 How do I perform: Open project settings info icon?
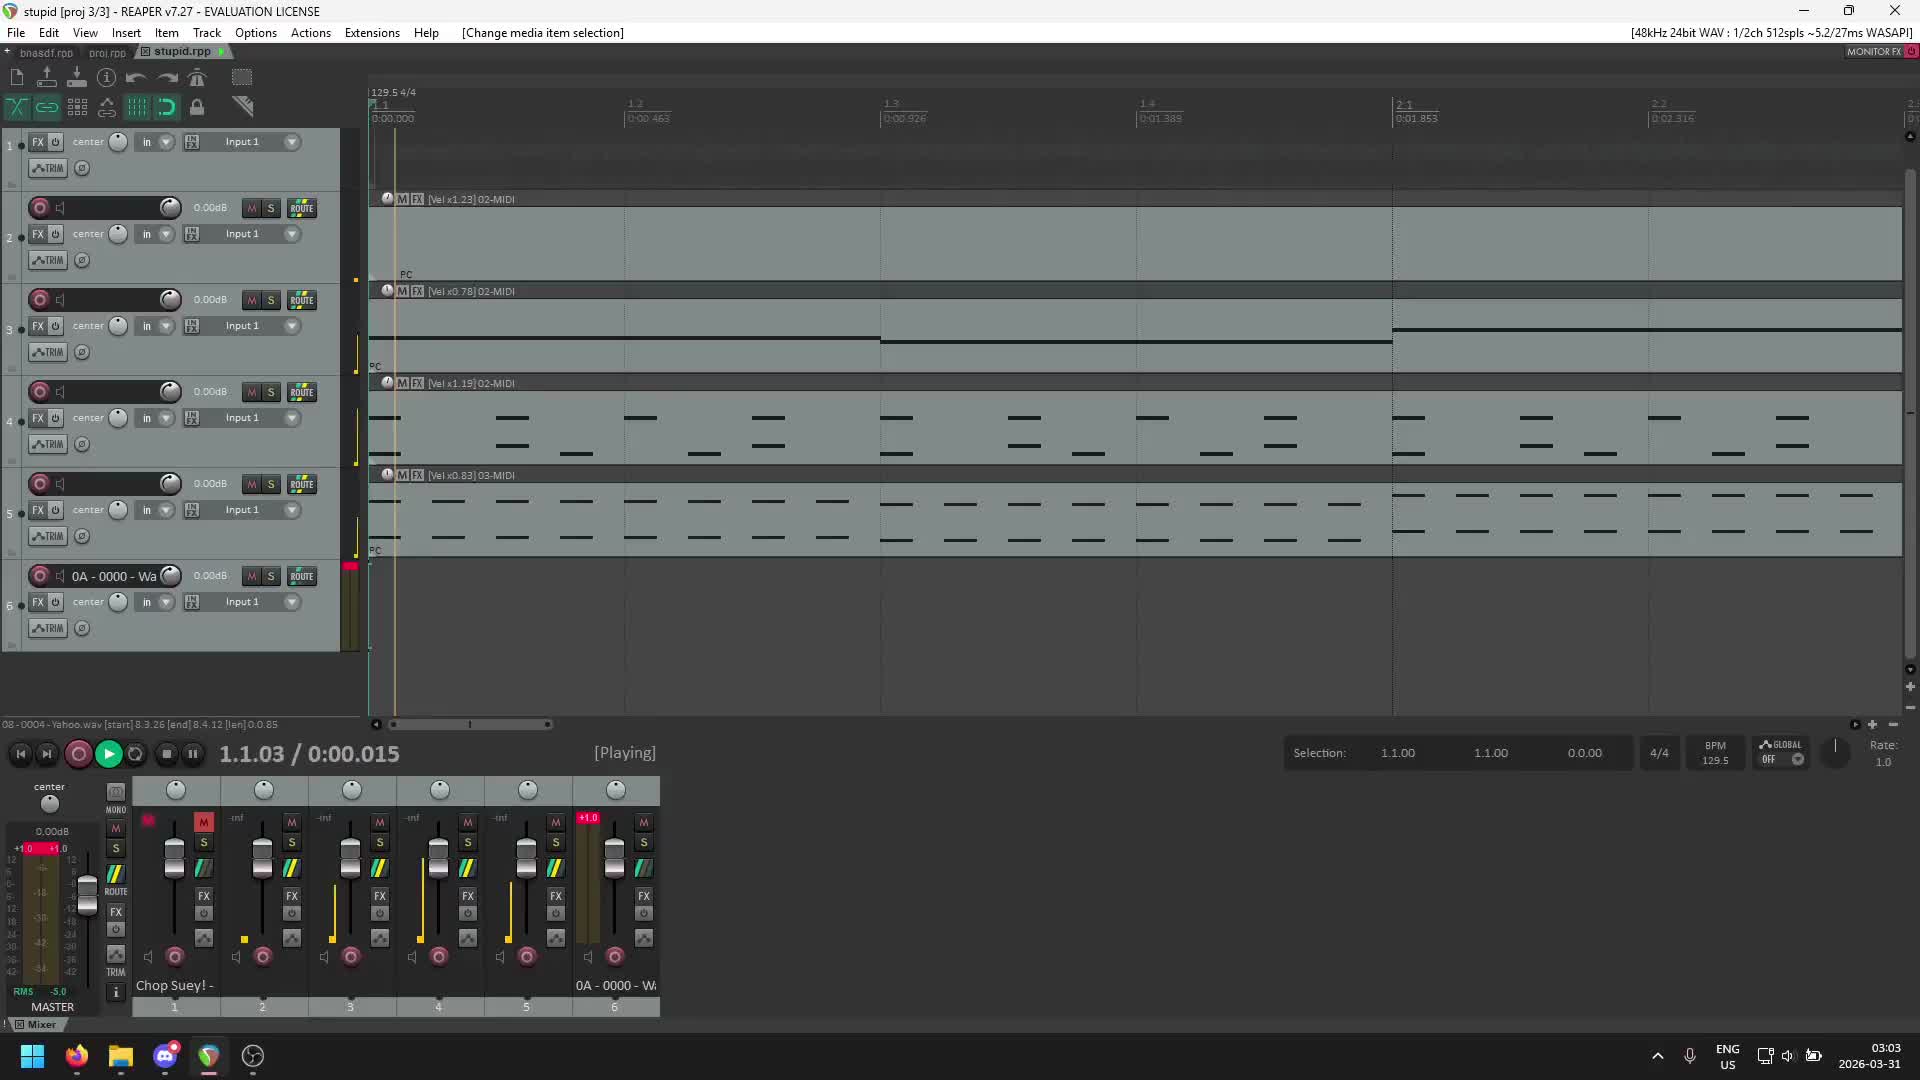106,77
